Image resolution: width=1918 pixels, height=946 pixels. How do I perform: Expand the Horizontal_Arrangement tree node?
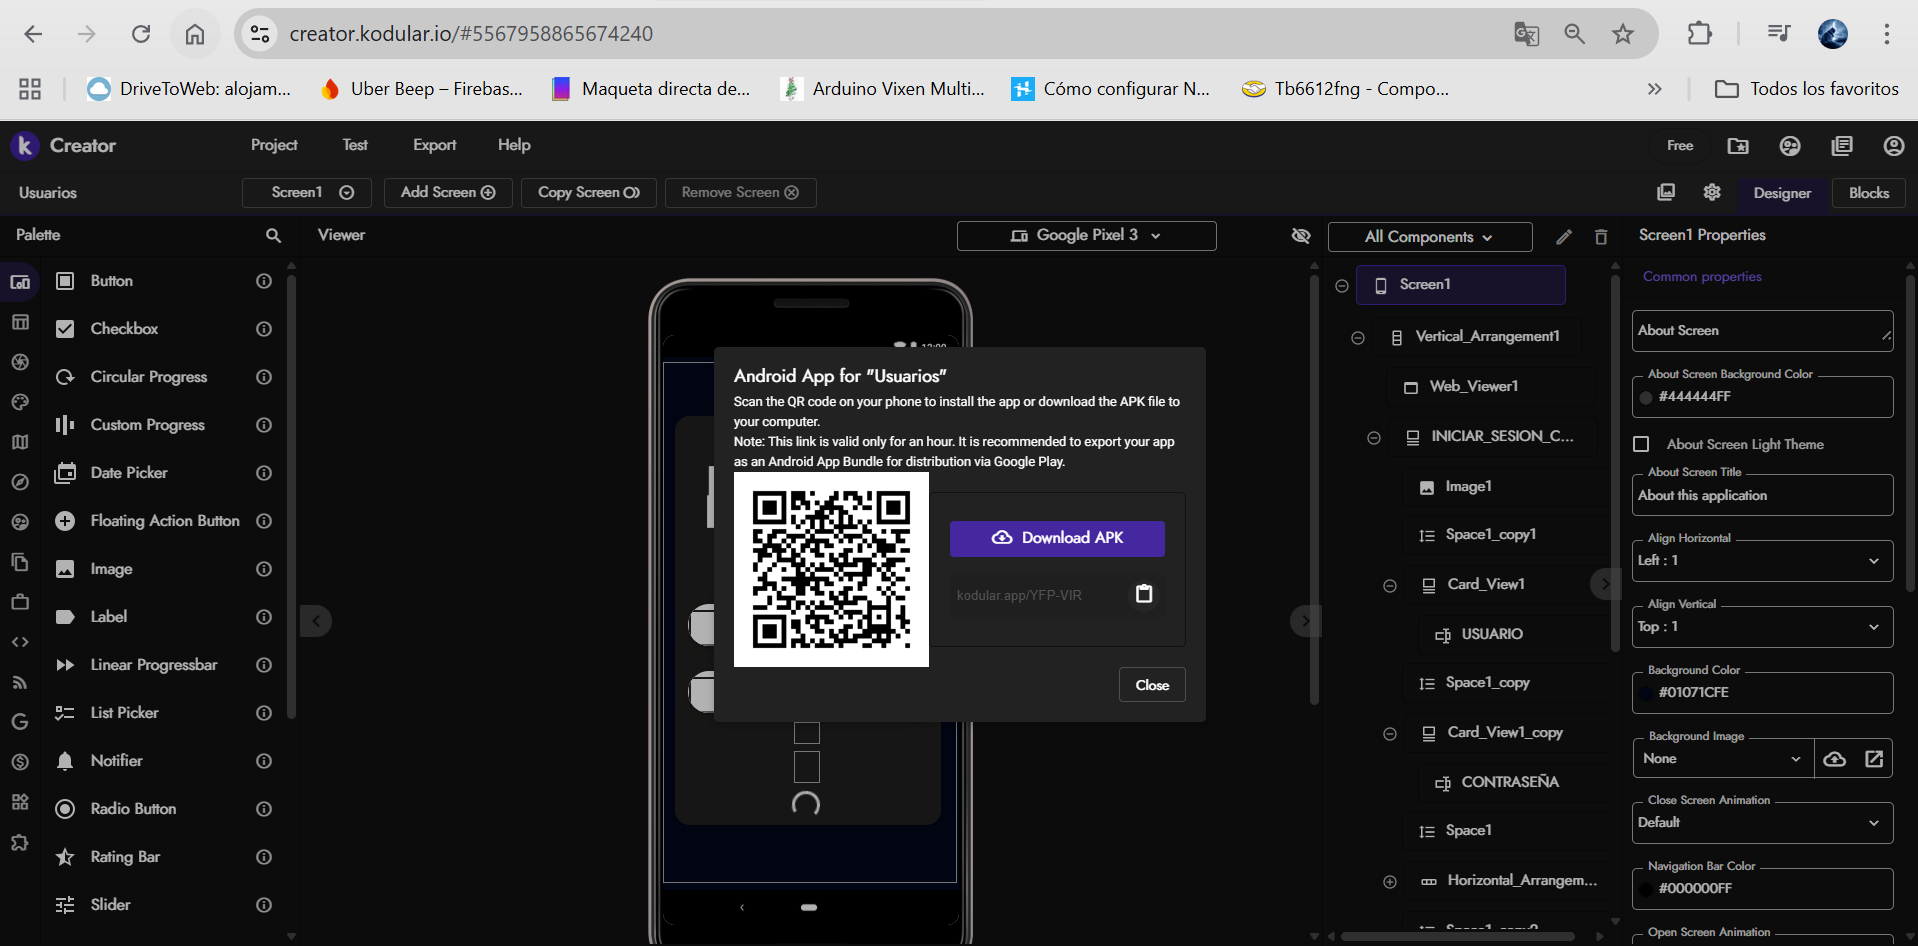click(1389, 881)
